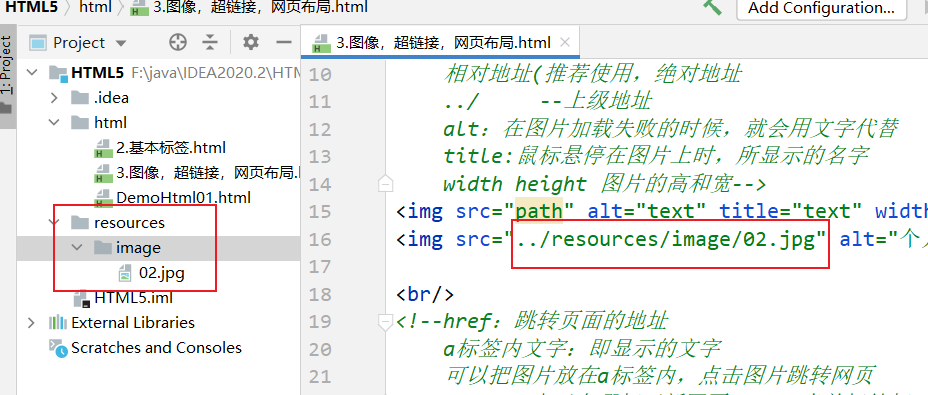
Task: Expand the .idea folder
Action: point(54,98)
